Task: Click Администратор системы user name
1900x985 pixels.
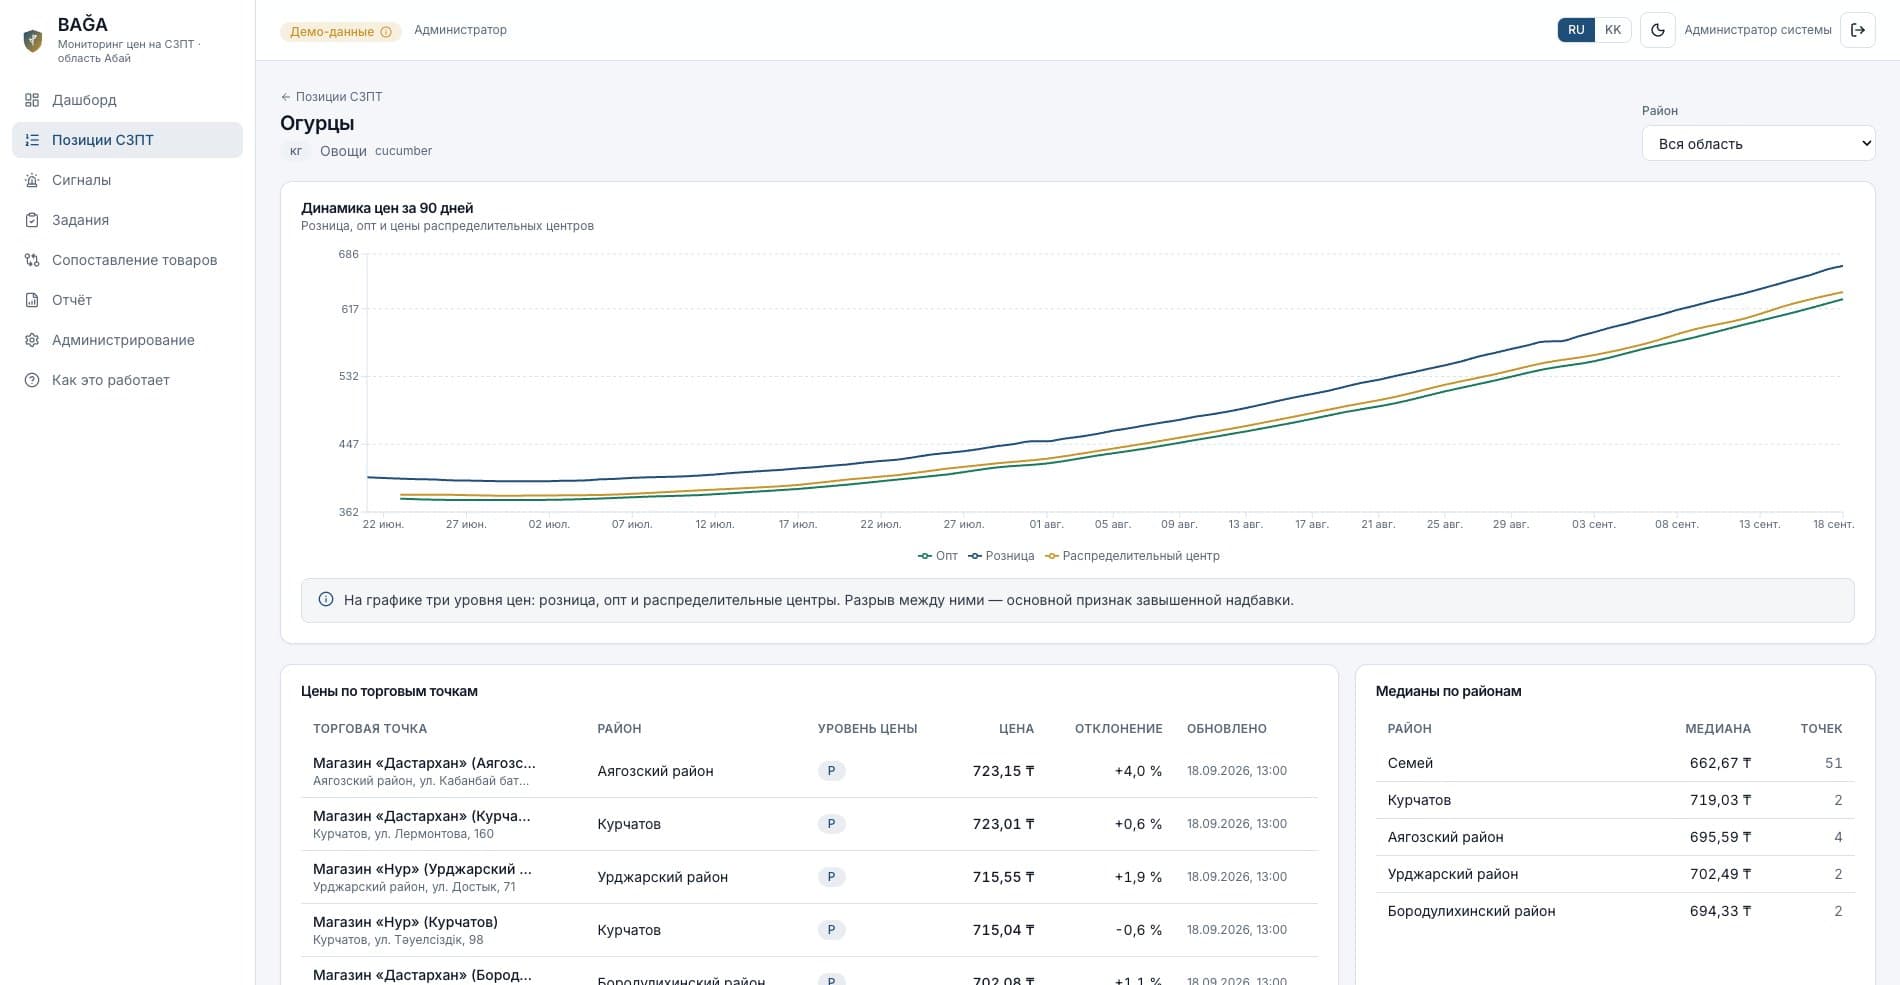Action: coord(1757,30)
